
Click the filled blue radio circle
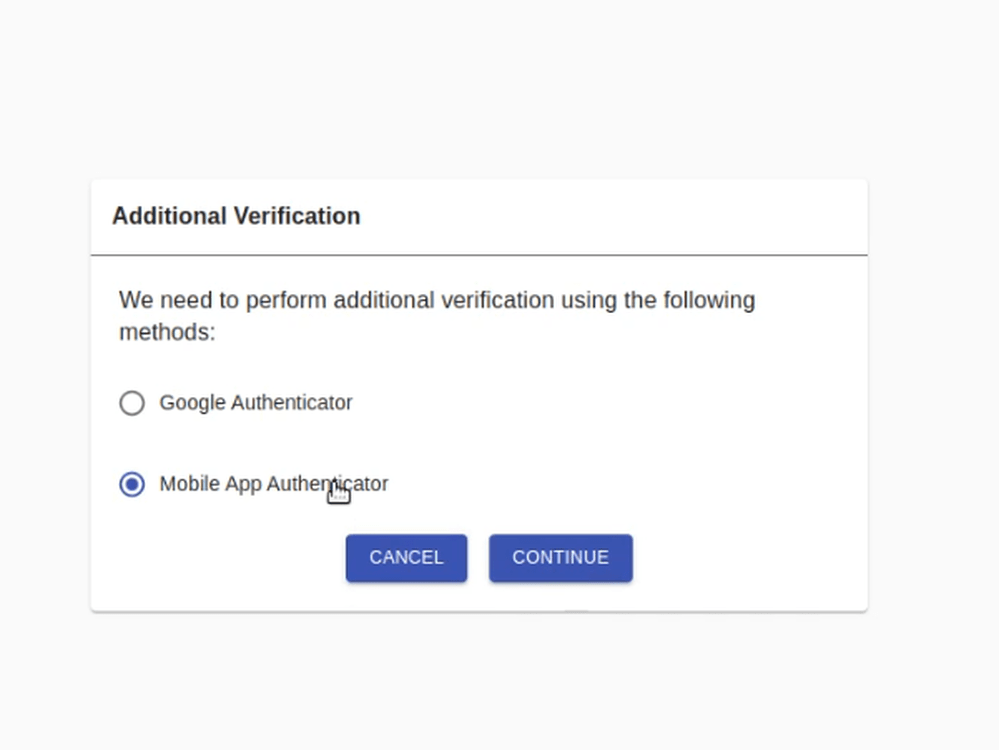pos(132,484)
